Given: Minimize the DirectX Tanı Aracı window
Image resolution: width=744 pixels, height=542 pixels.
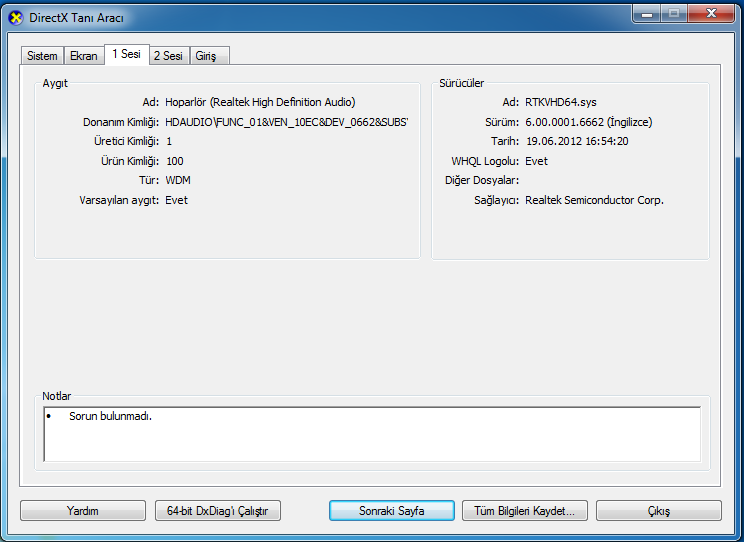Looking at the screenshot, I should (646, 13).
